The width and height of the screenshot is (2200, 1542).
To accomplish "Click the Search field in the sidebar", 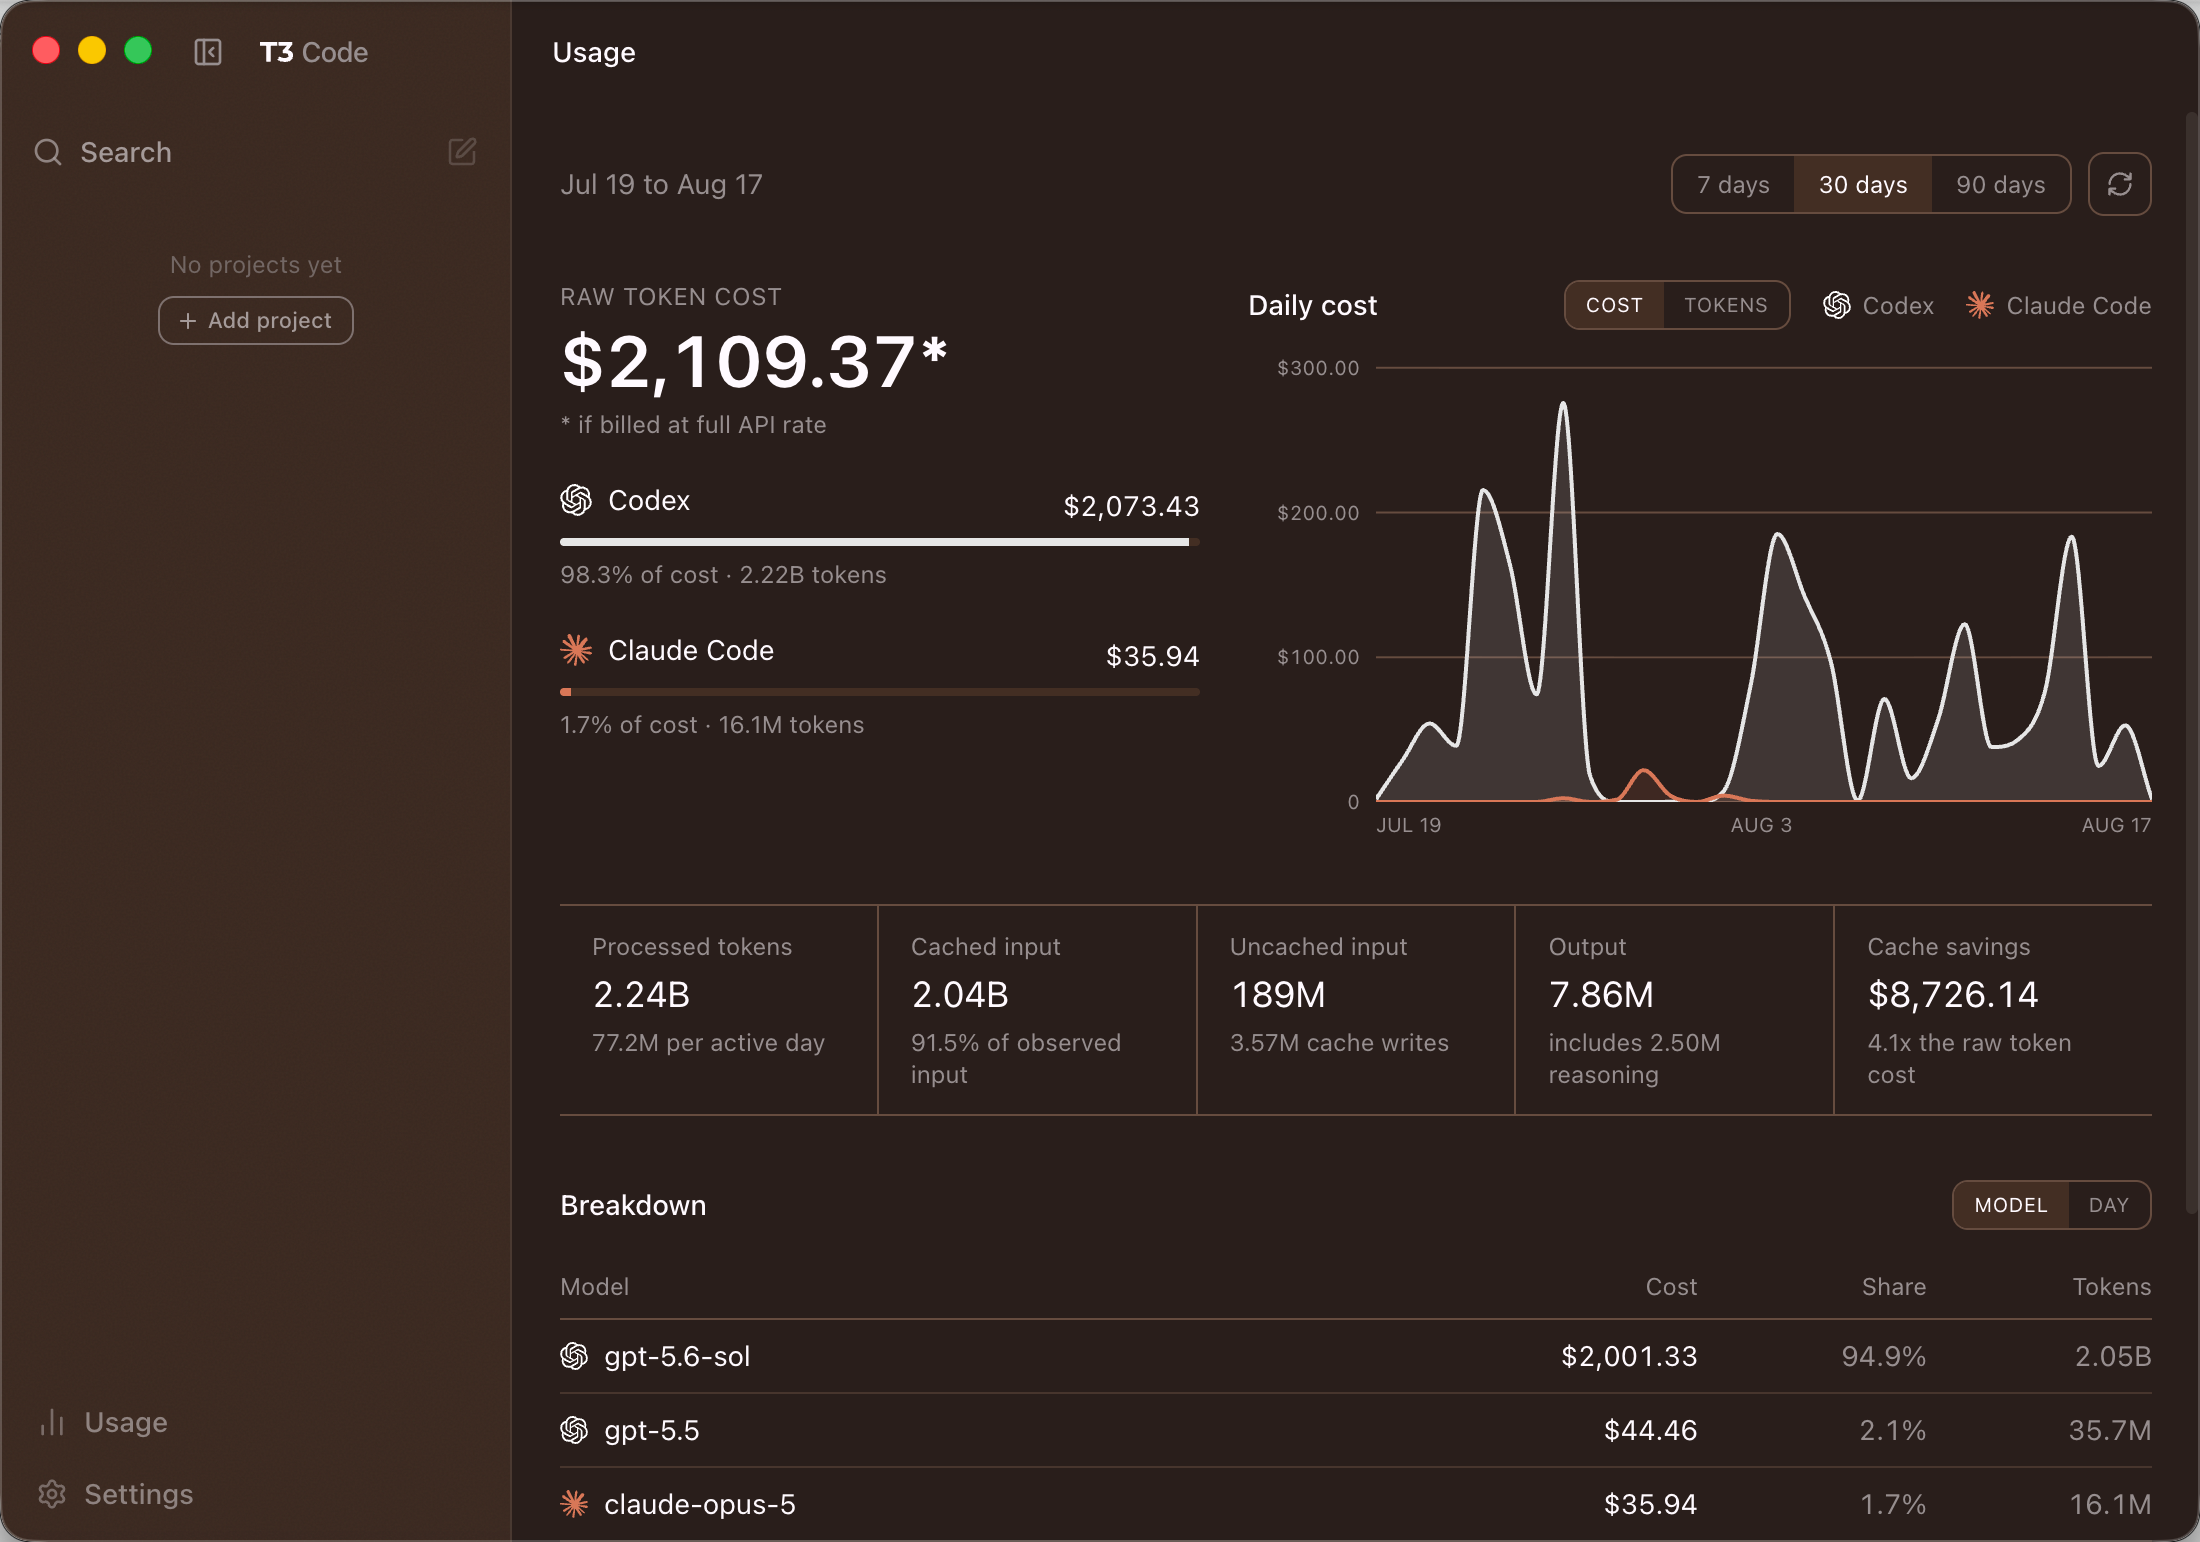I will tap(240, 152).
